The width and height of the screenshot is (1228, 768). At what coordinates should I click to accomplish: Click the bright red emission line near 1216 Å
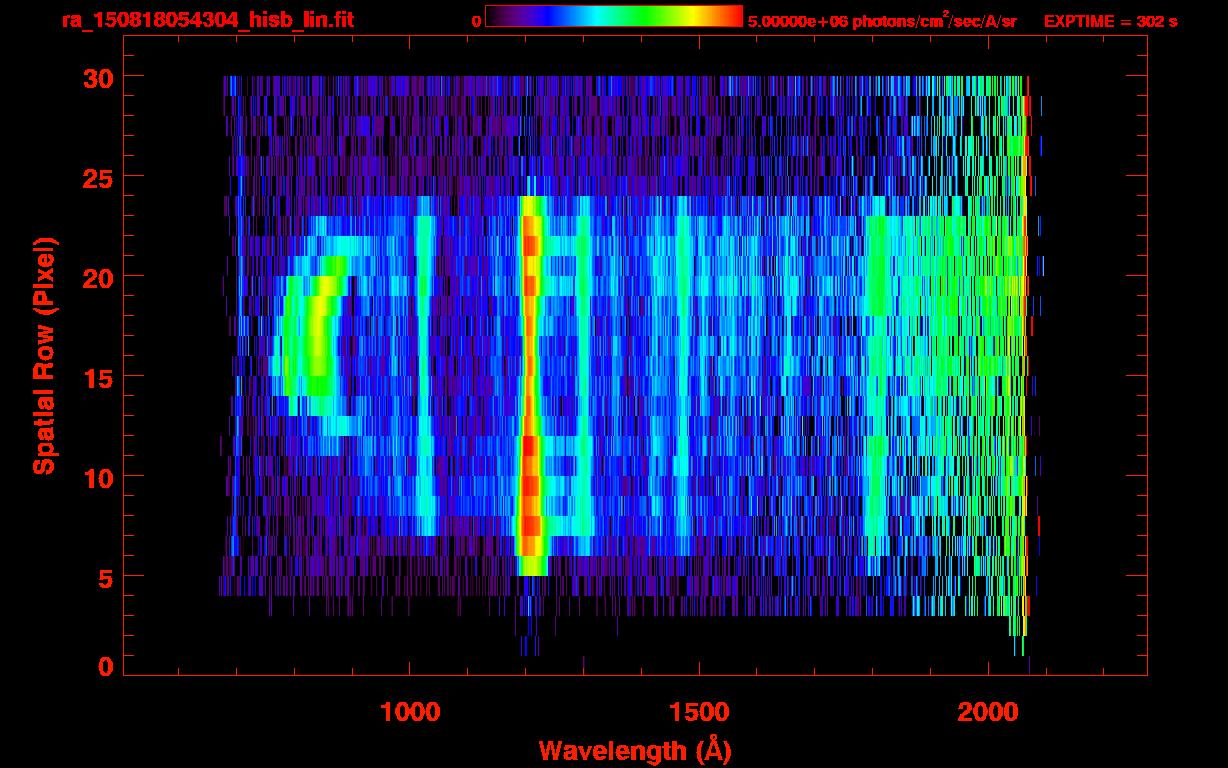pyautogui.click(x=530, y=385)
